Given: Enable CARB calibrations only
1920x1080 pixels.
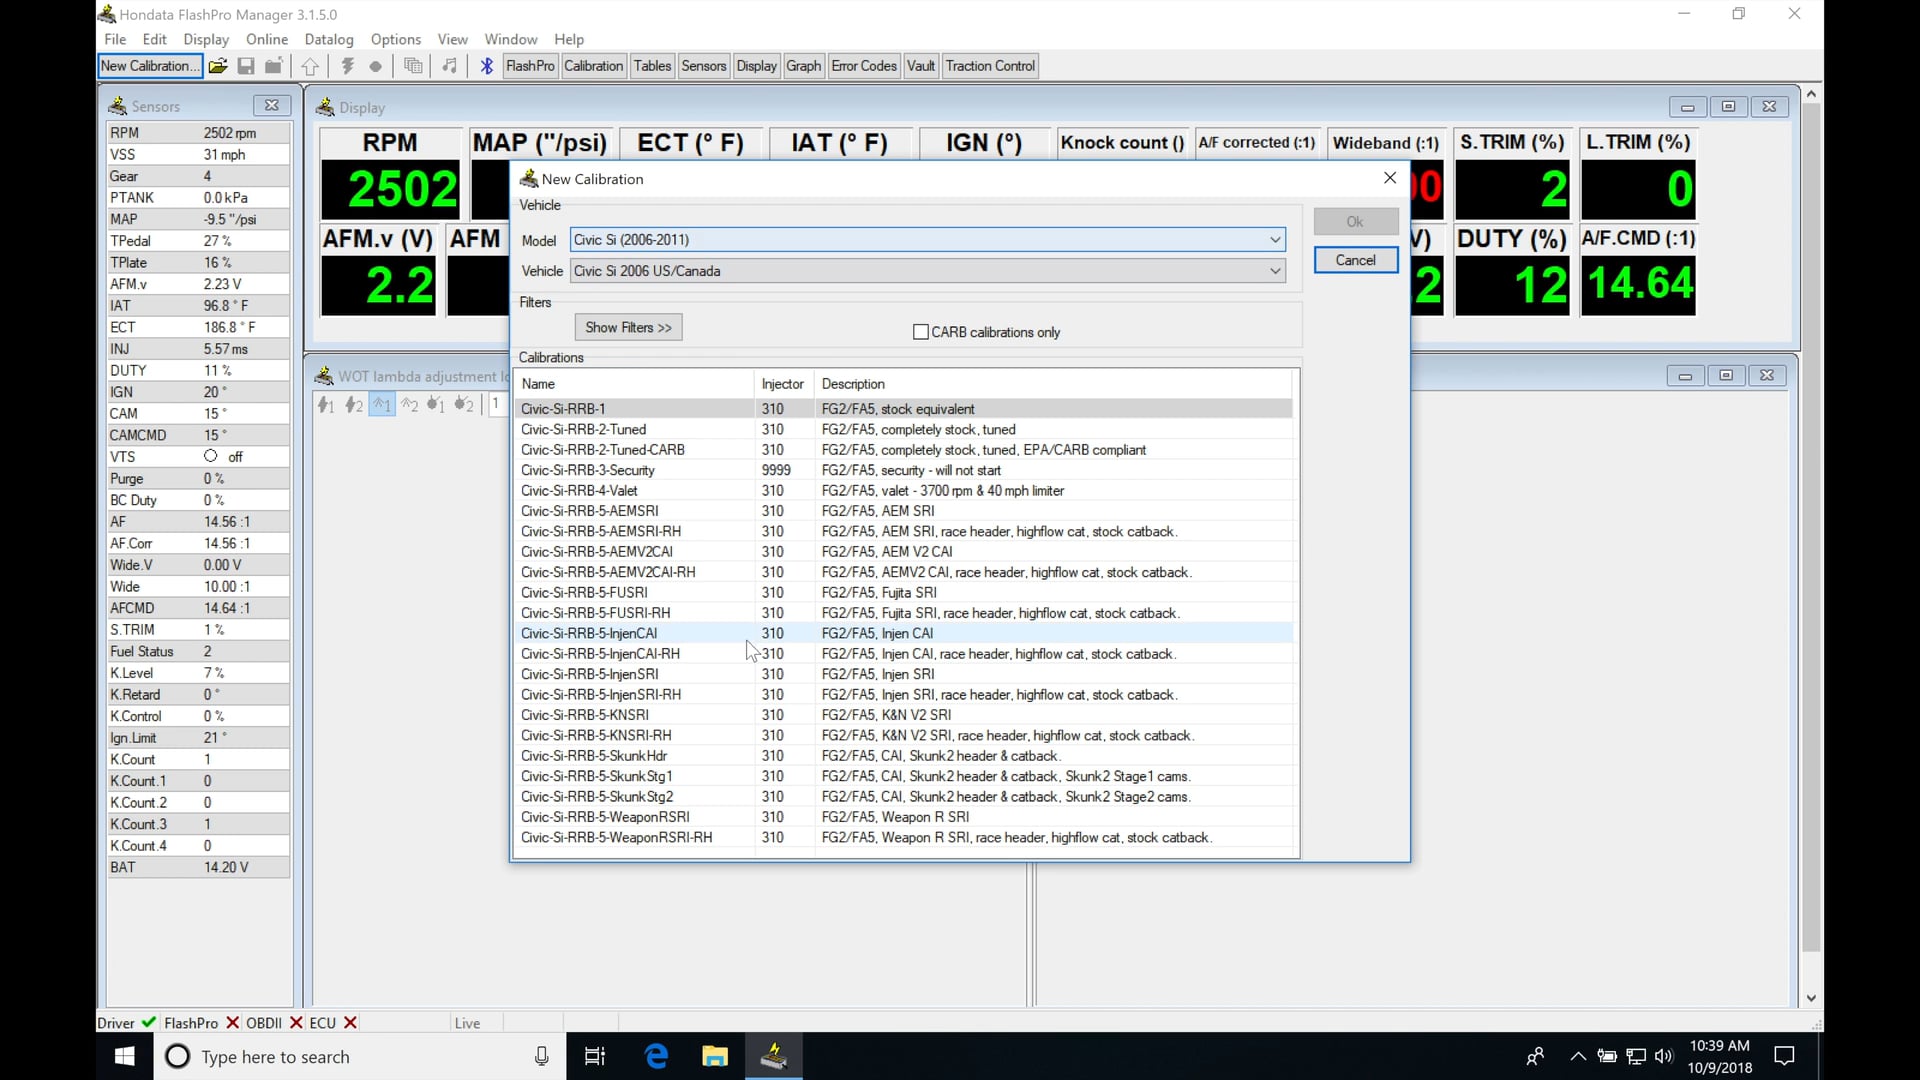Looking at the screenshot, I should click(921, 331).
